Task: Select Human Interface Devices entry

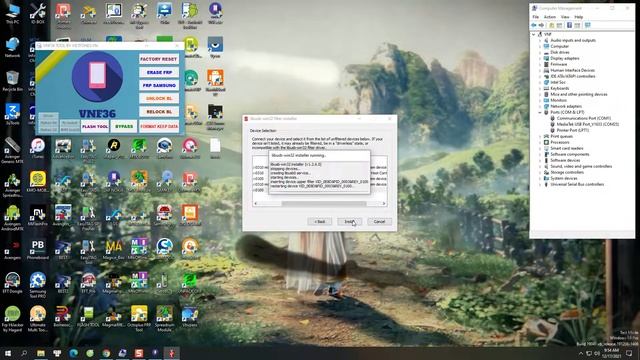Action: point(572,70)
